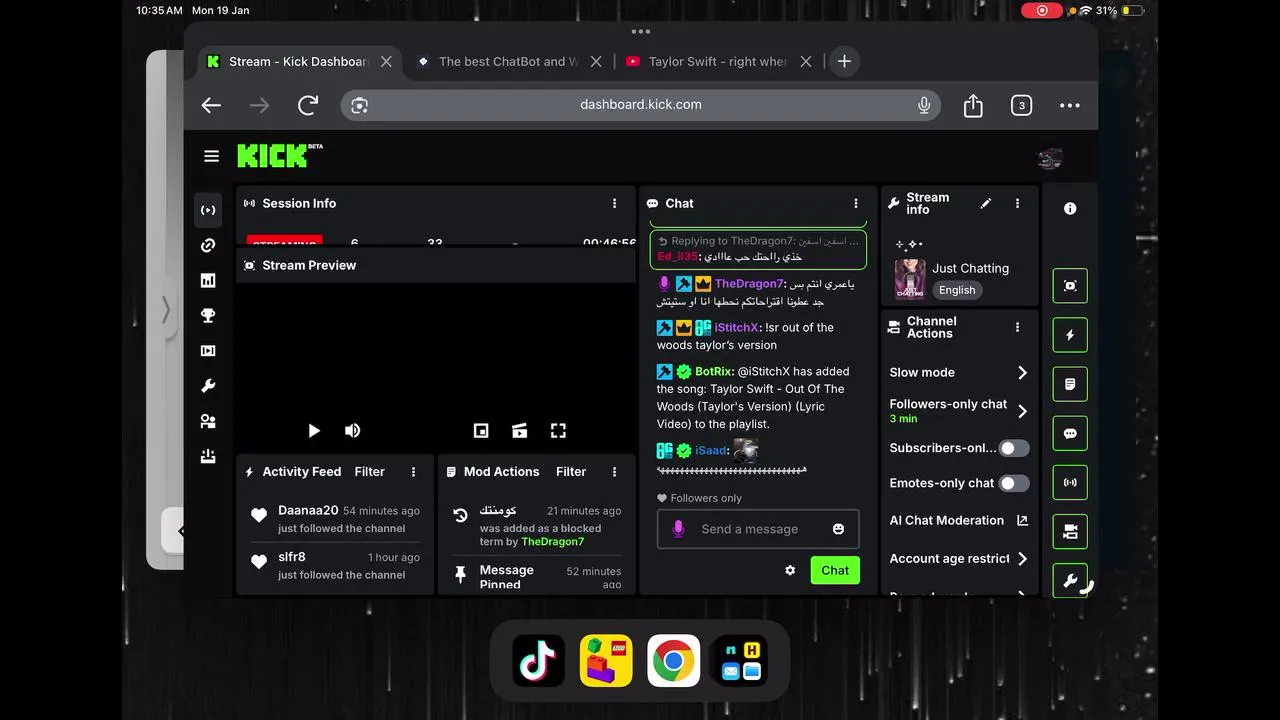The image size is (1280, 720).
Task: Open the trophy achievements icon in sidebar
Action: [x=208, y=315]
